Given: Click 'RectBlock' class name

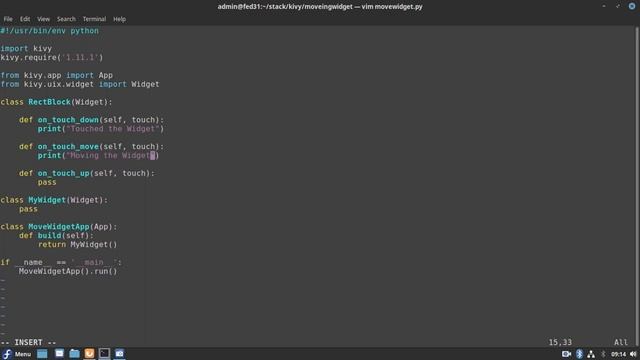Looking at the screenshot, I should [49, 102].
